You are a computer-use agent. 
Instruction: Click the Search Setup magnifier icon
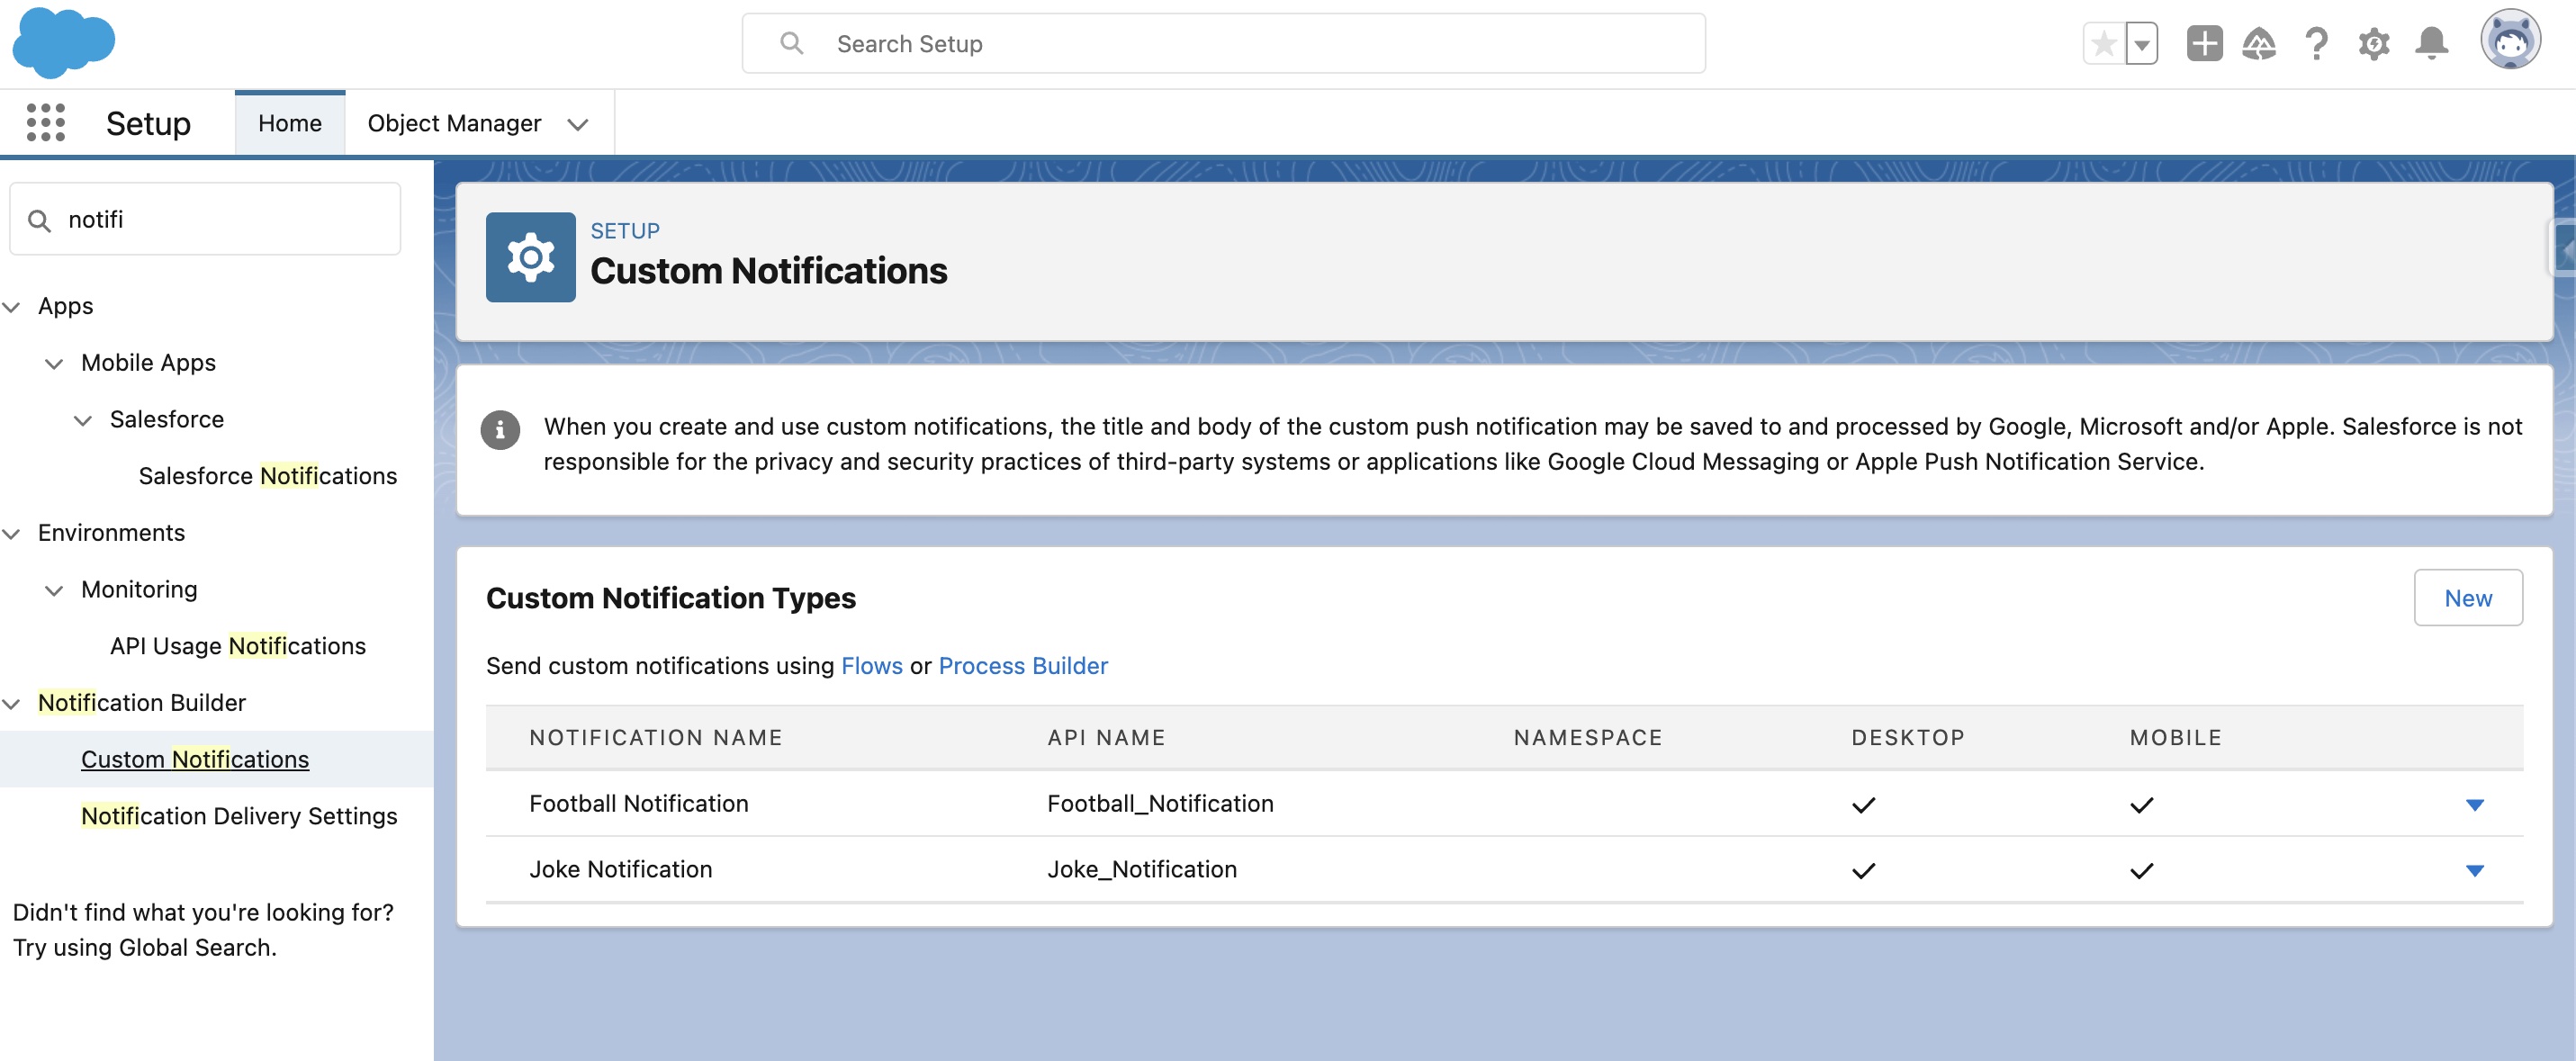[x=791, y=43]
